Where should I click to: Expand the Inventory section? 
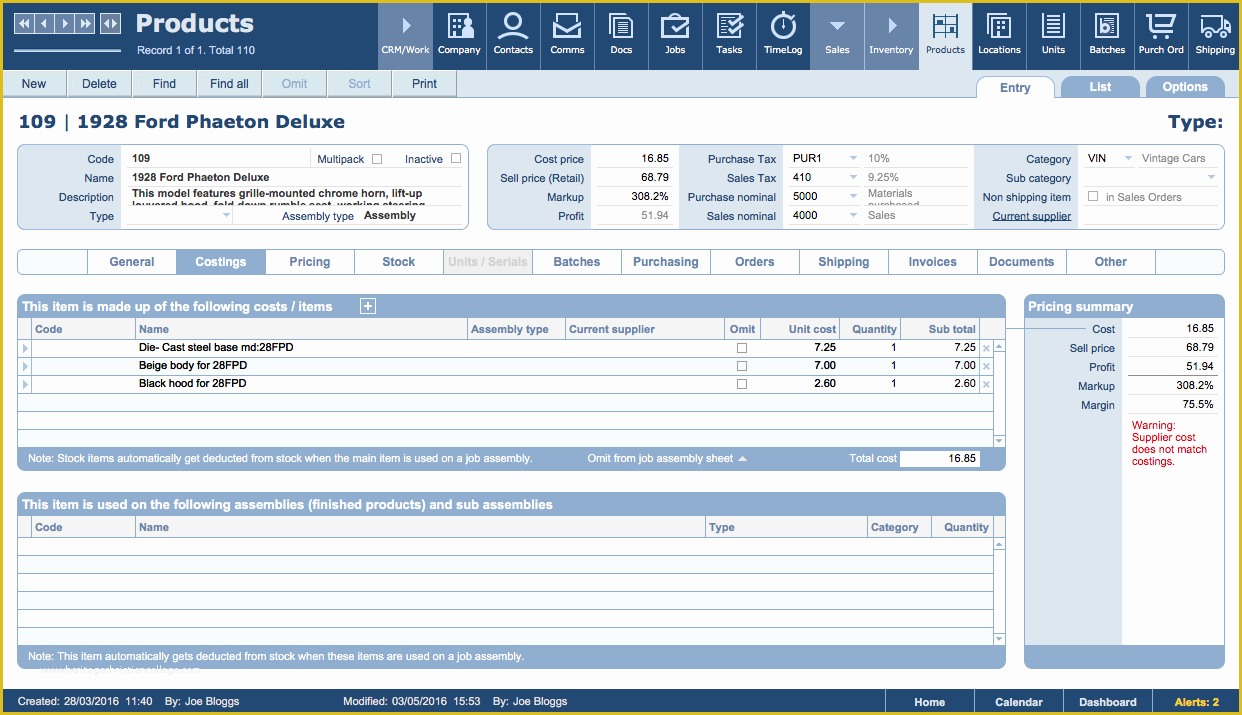pos(891,35)
